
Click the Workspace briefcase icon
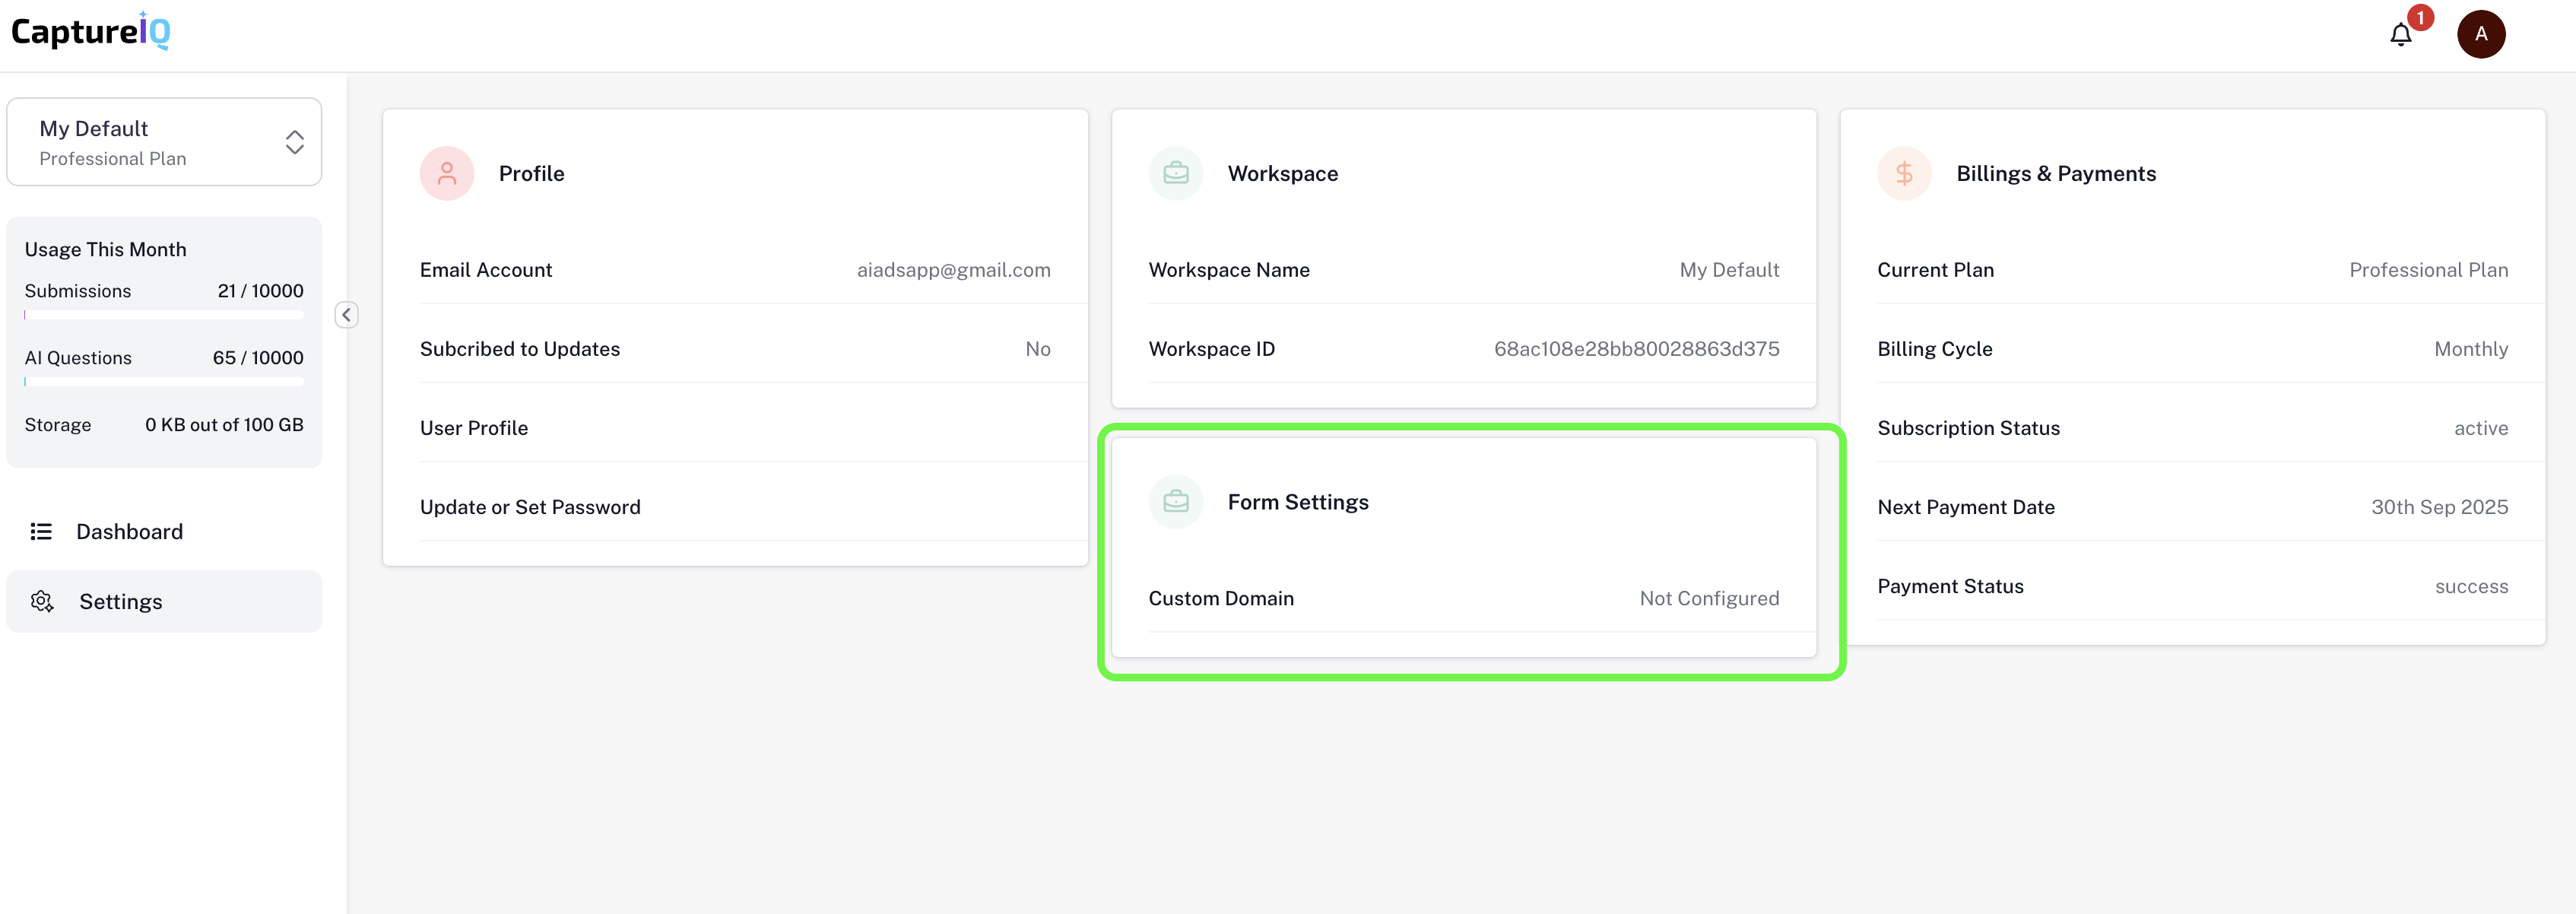pyautogui.click(x=1176, y=173)
